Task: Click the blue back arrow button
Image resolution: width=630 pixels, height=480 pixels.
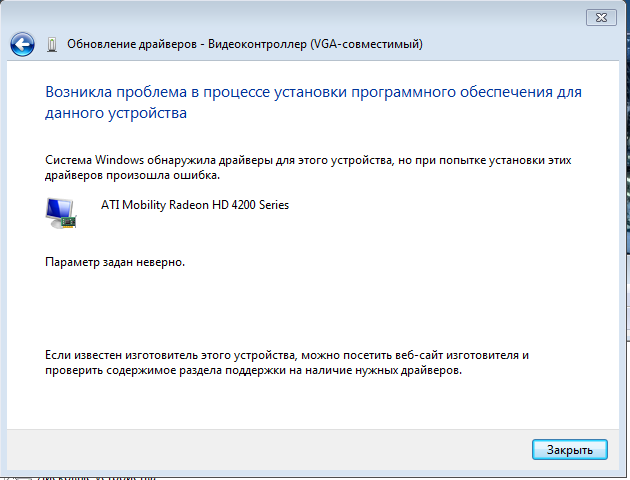Action: pyautogui.click(x=22, y=44)
